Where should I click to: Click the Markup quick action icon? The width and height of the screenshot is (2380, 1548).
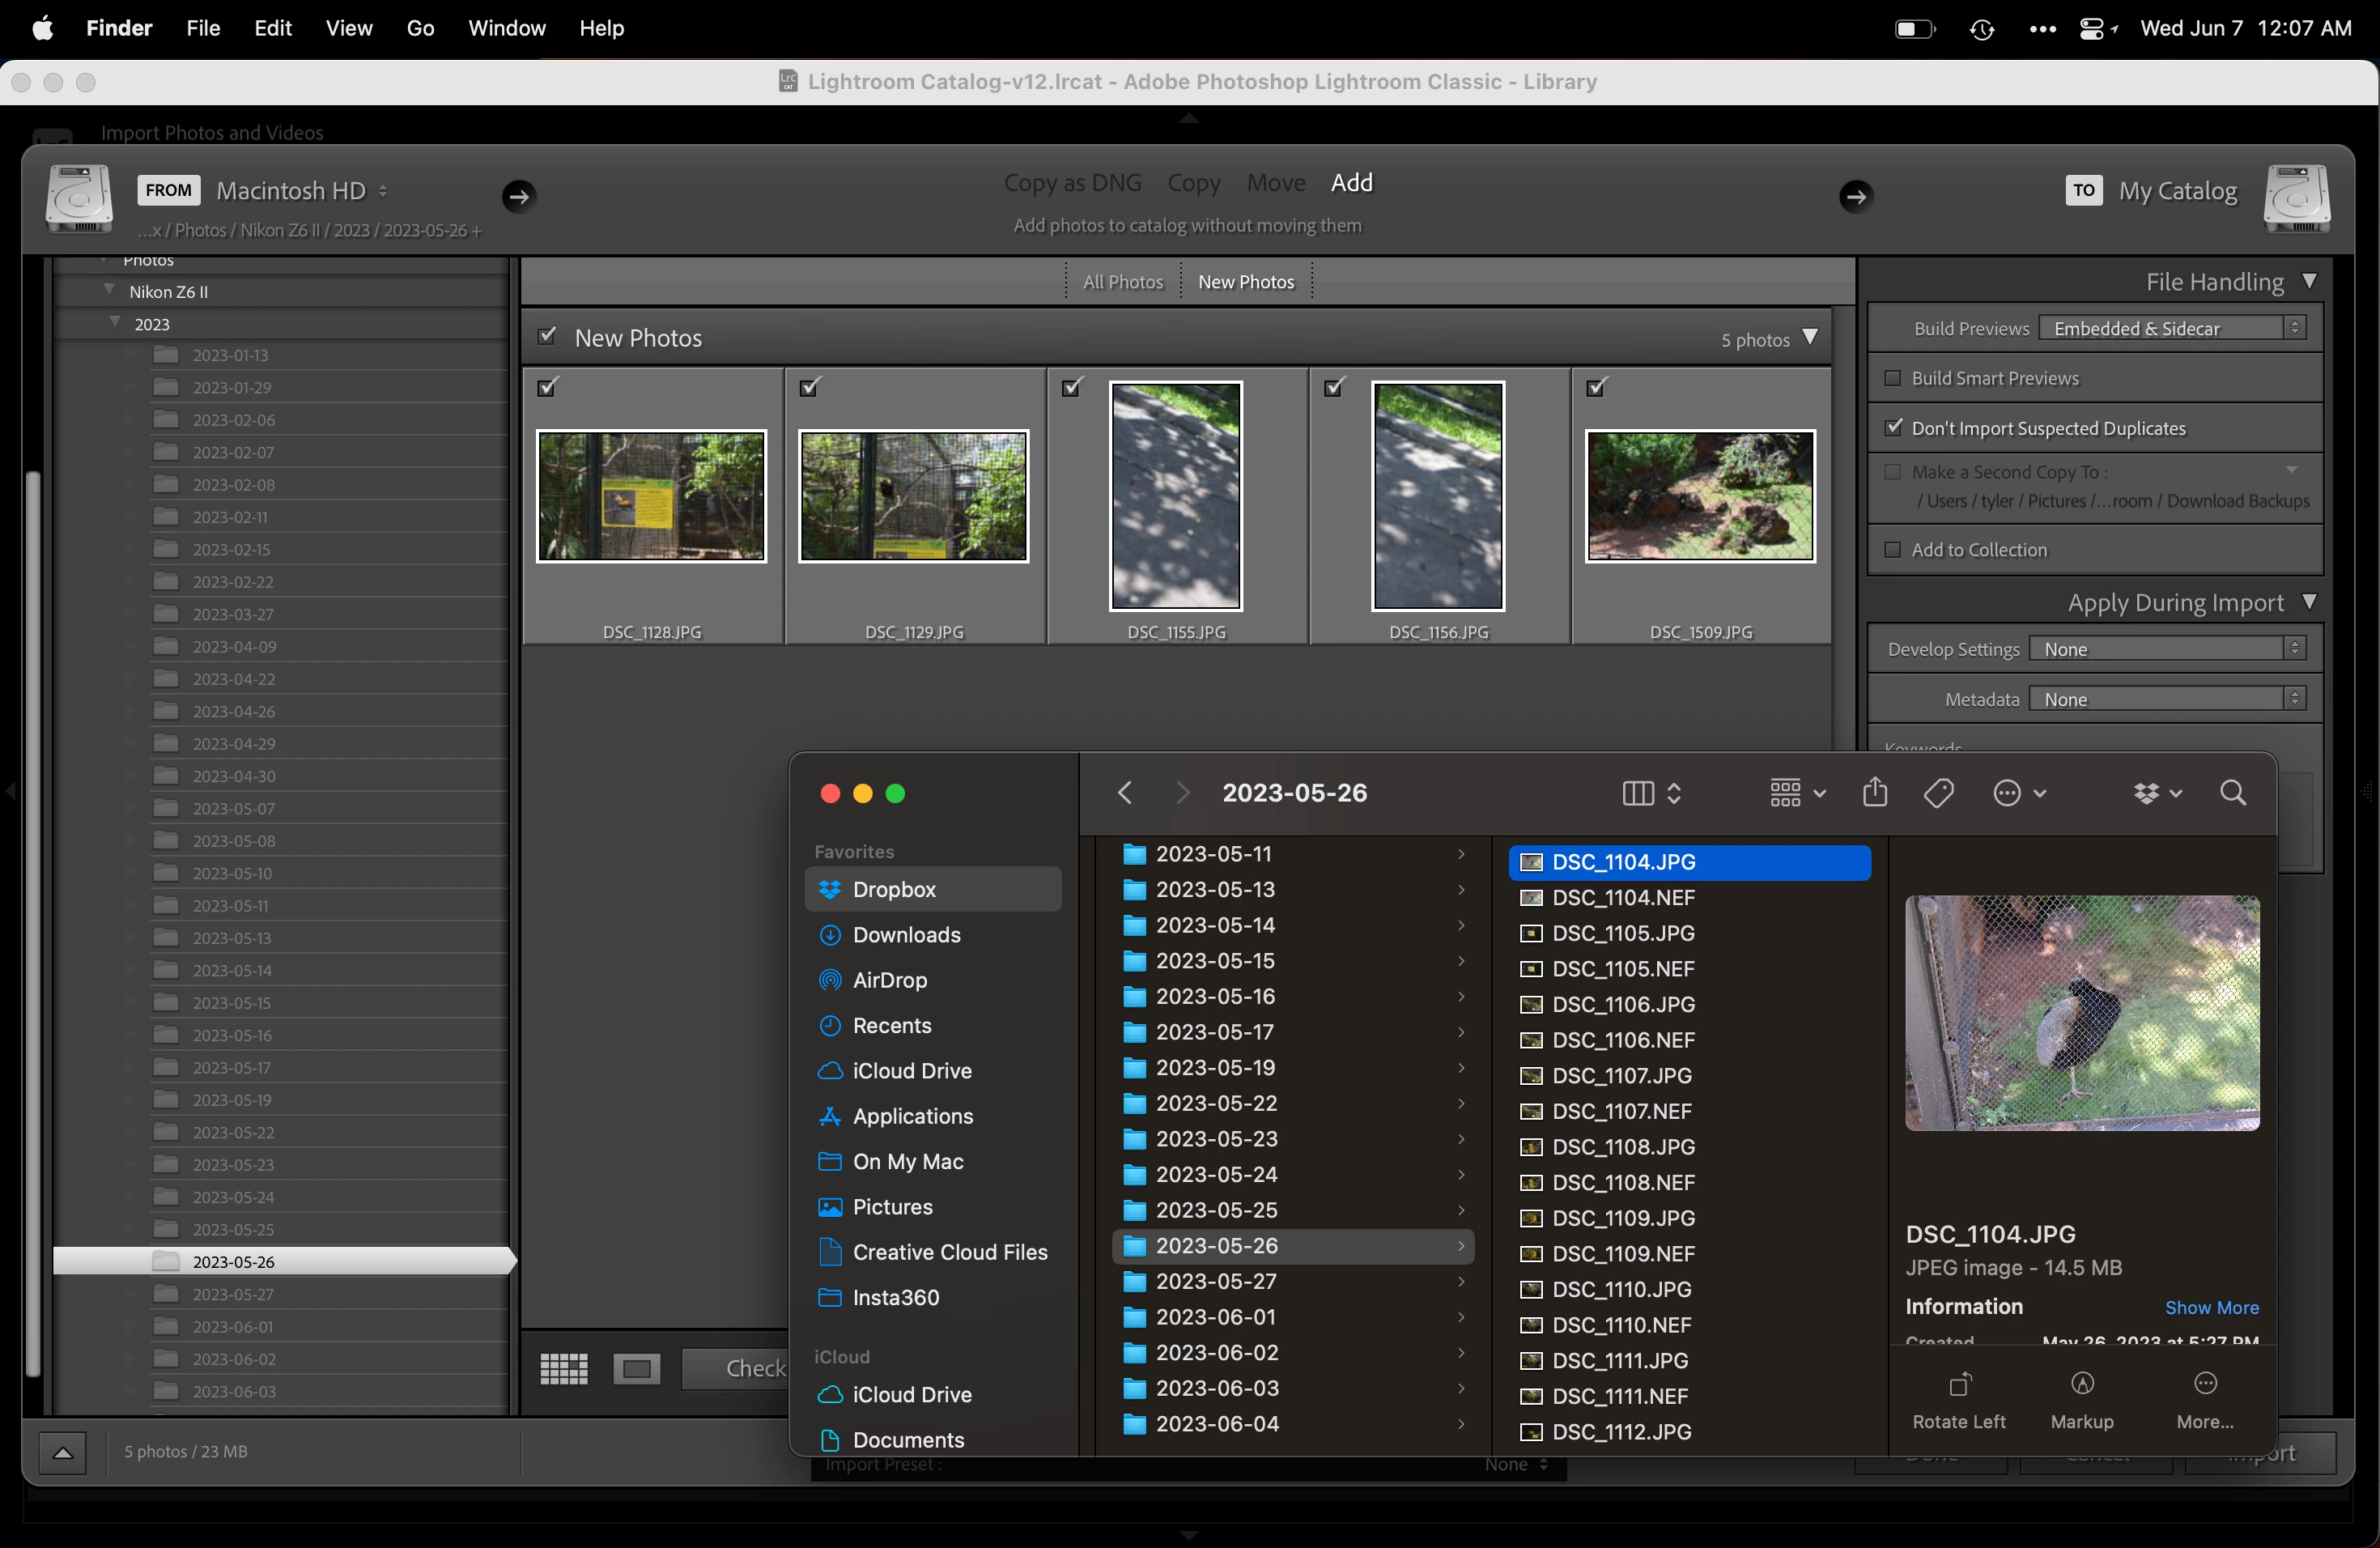point(2082,1384)
